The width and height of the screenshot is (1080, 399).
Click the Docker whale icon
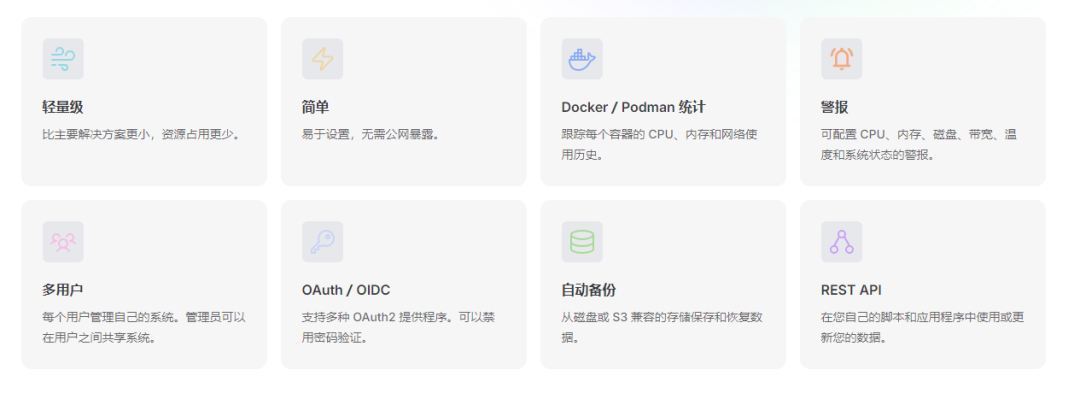[x=582, y=59]
